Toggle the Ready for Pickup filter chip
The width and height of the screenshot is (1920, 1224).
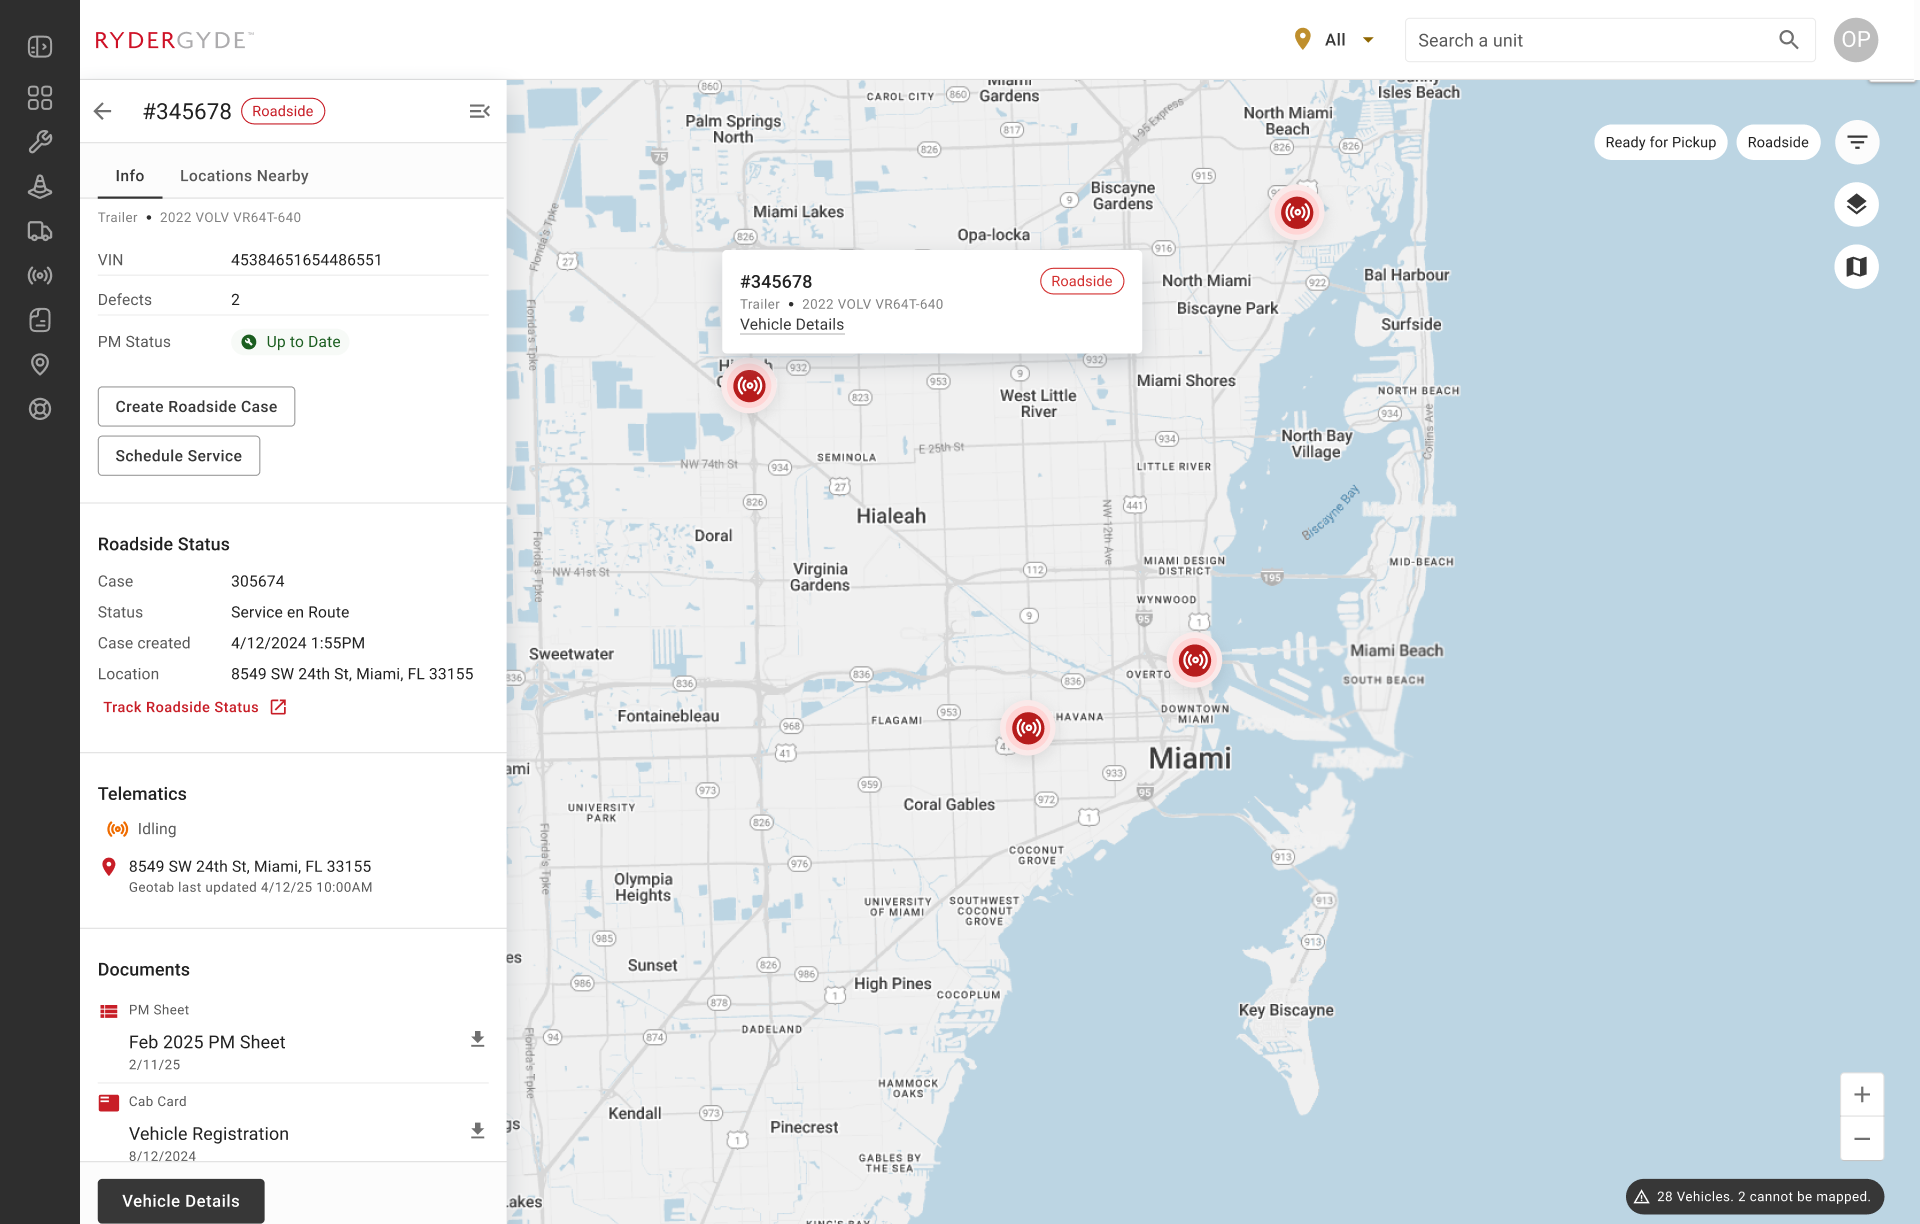1660,142
